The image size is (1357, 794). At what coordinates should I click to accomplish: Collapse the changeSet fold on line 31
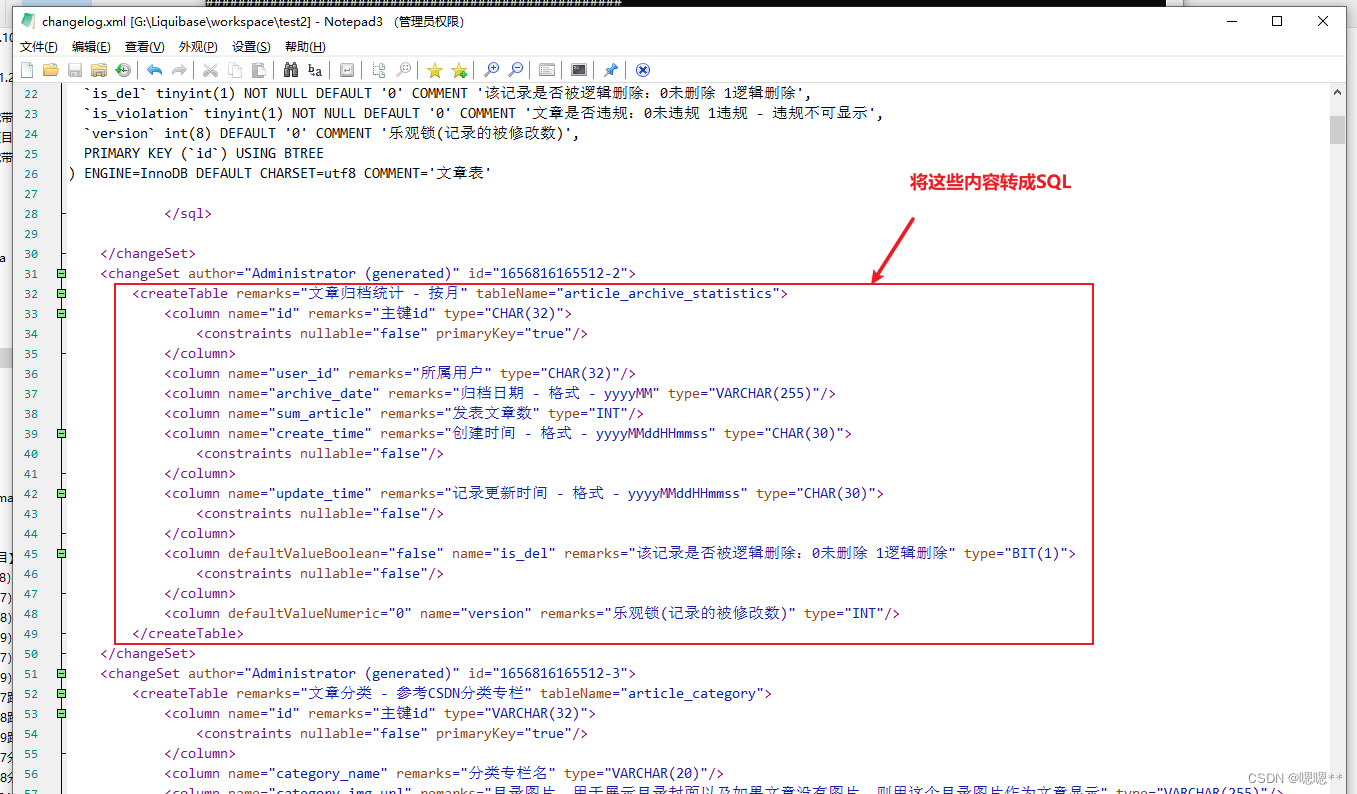click(x=61, y=273)
